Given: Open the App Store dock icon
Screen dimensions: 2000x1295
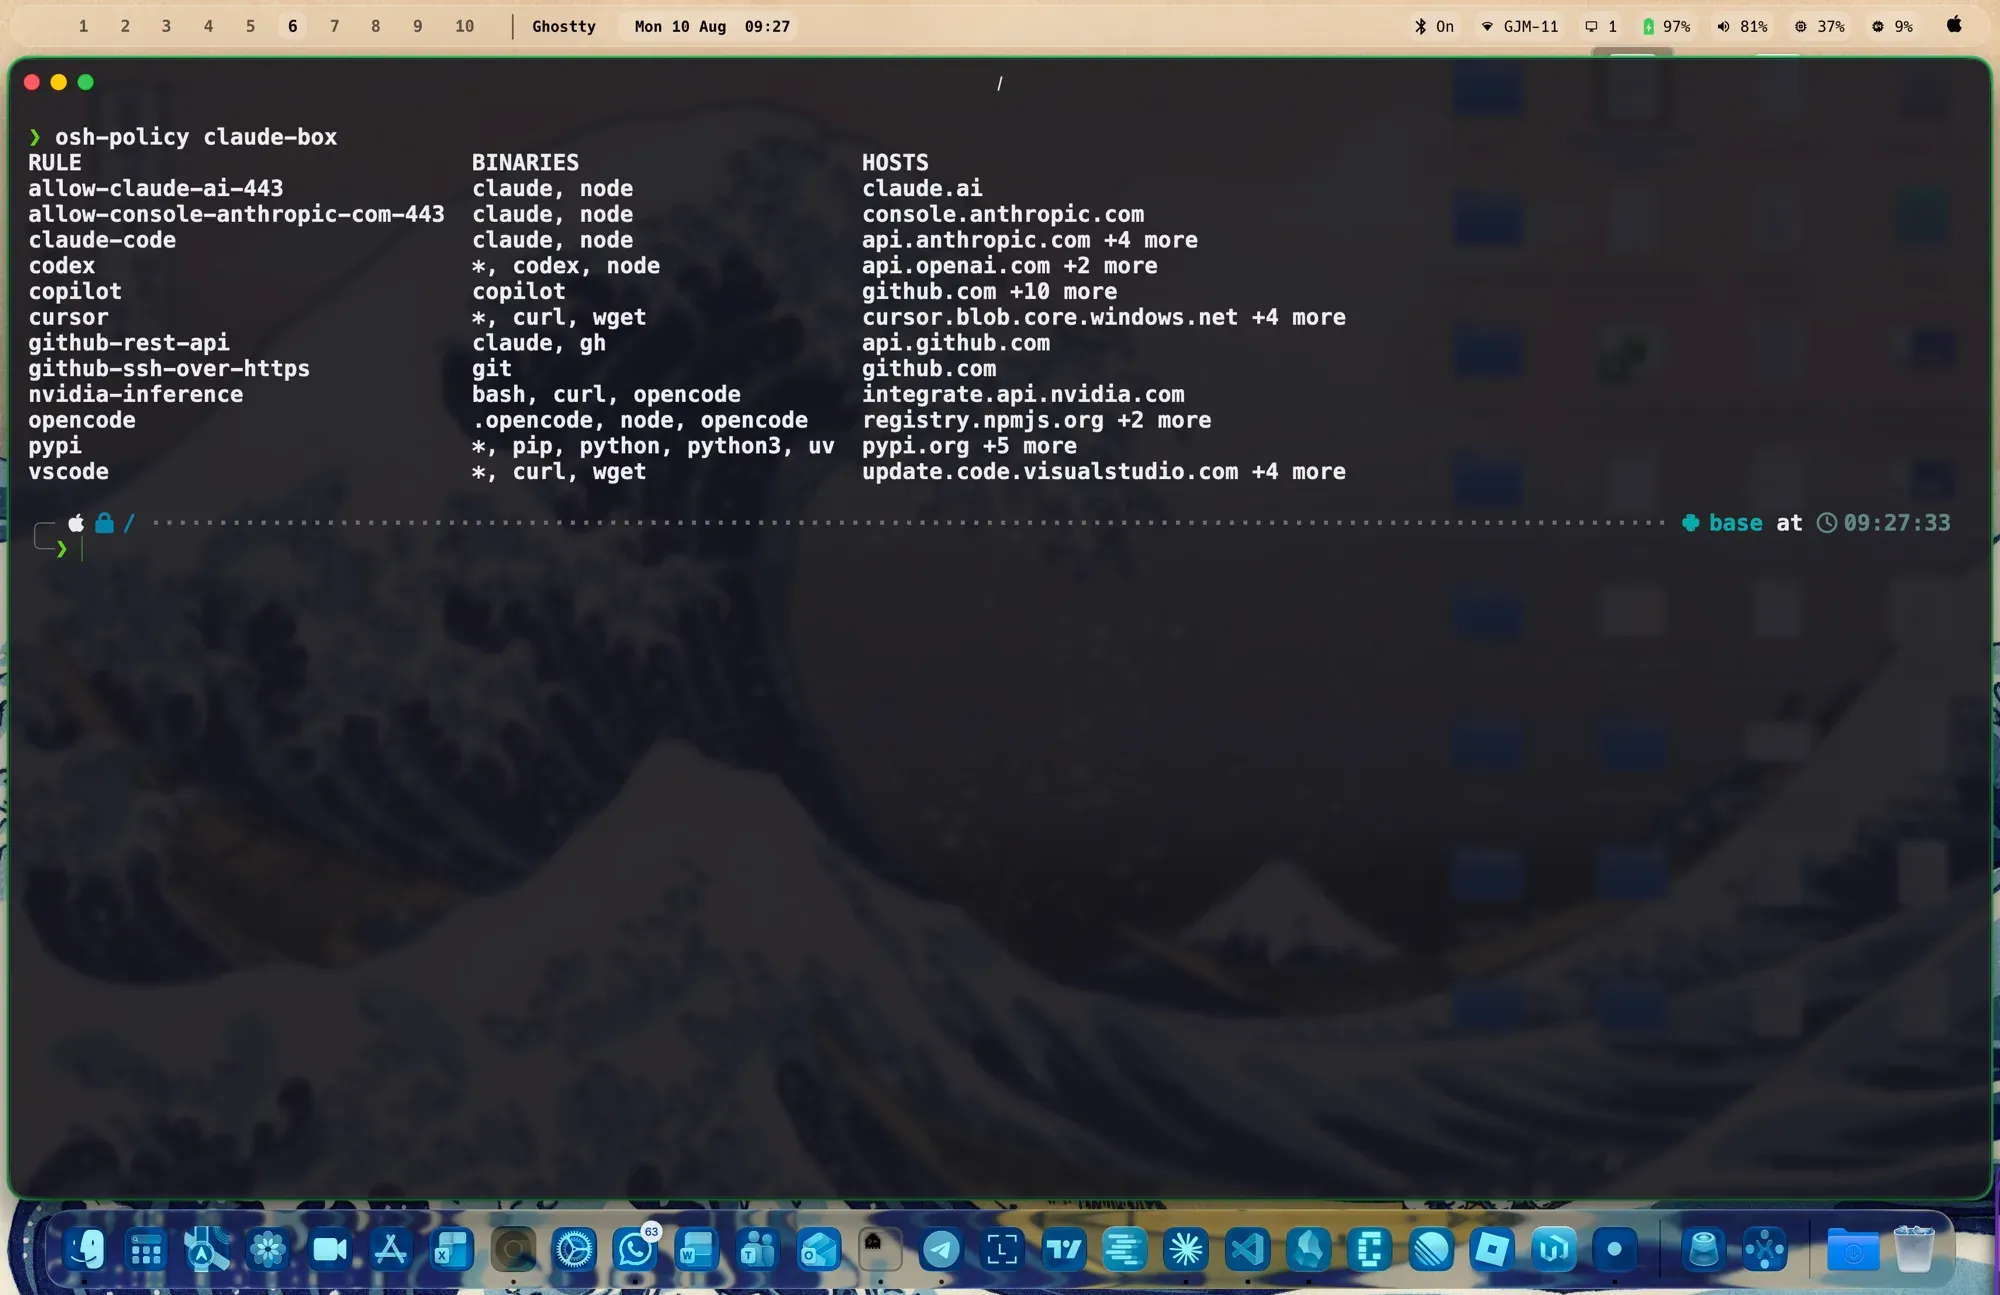Looking at the screenshot, I should [x=390, y=1249].
